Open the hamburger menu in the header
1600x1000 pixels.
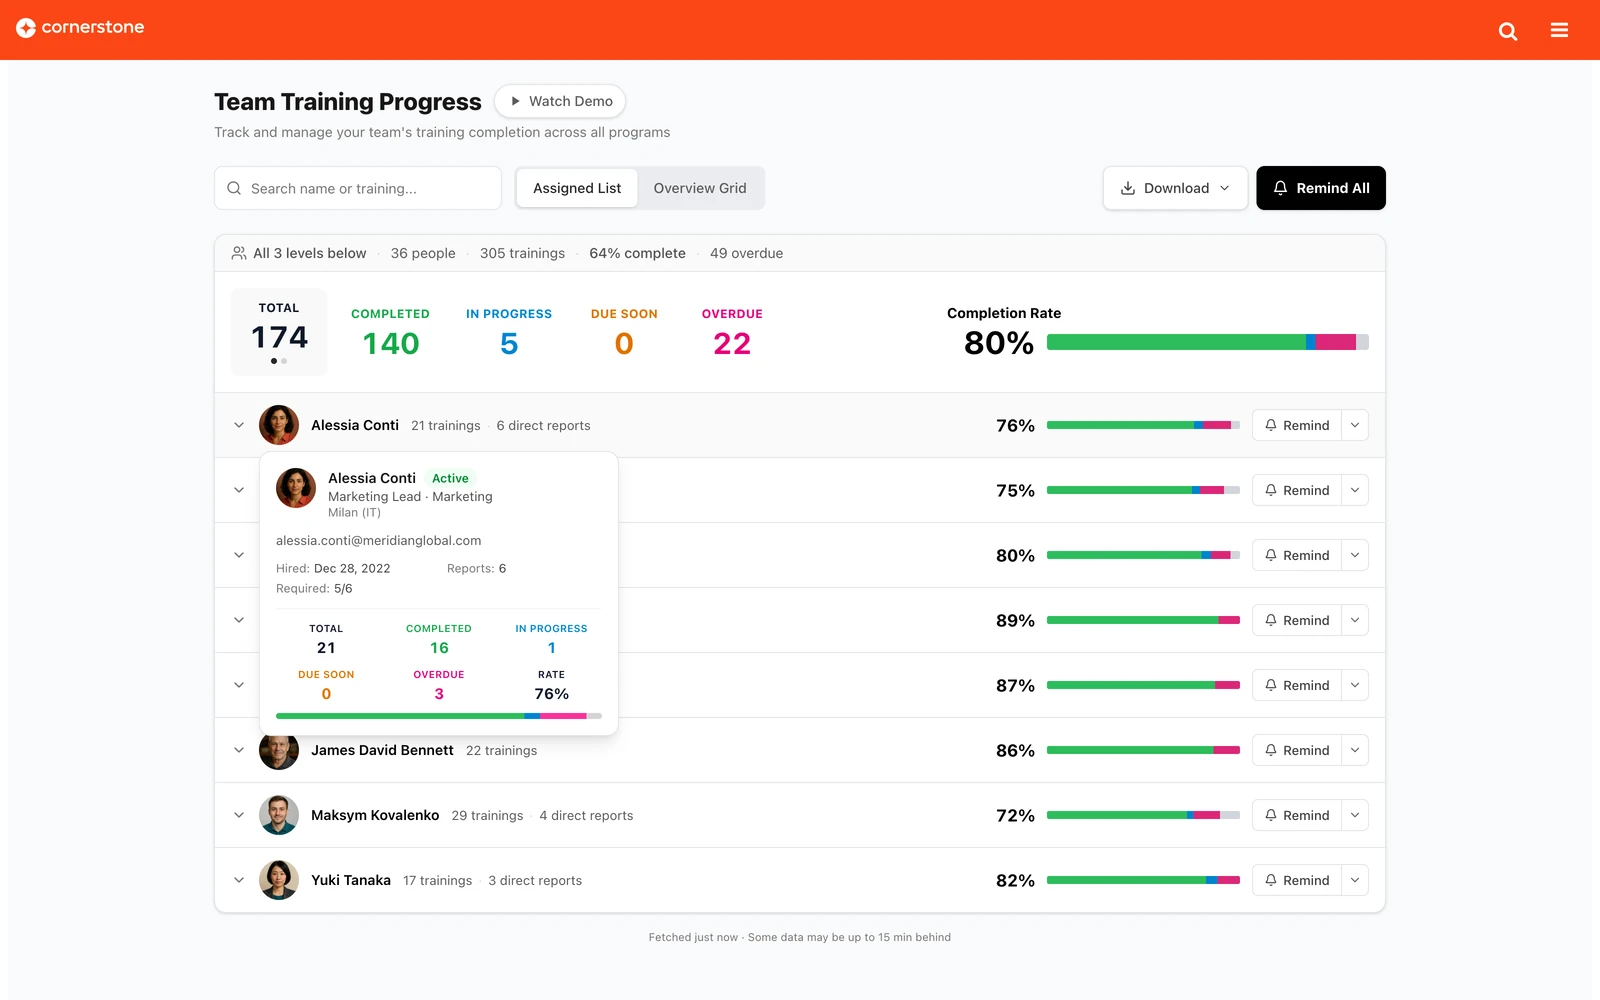(x=1559, y=30)
